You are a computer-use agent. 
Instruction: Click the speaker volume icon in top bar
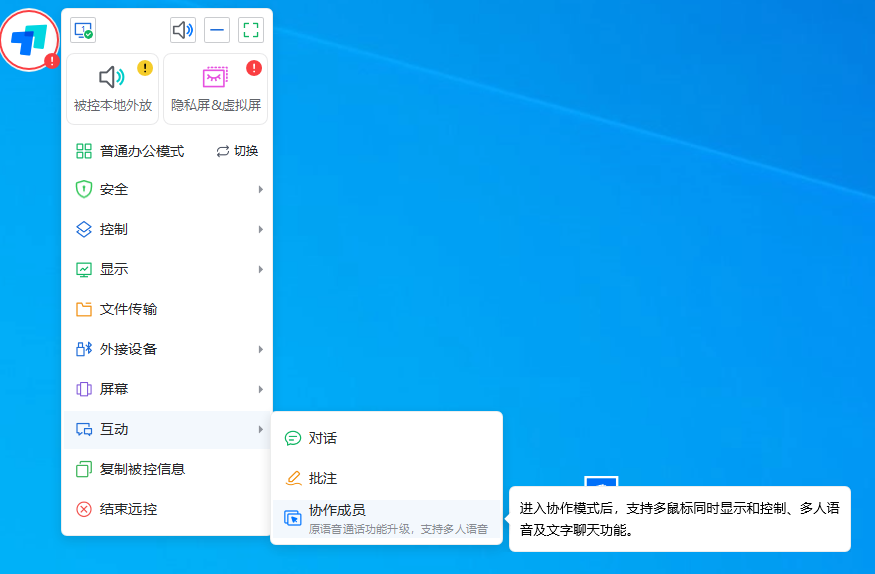[183, 31]
